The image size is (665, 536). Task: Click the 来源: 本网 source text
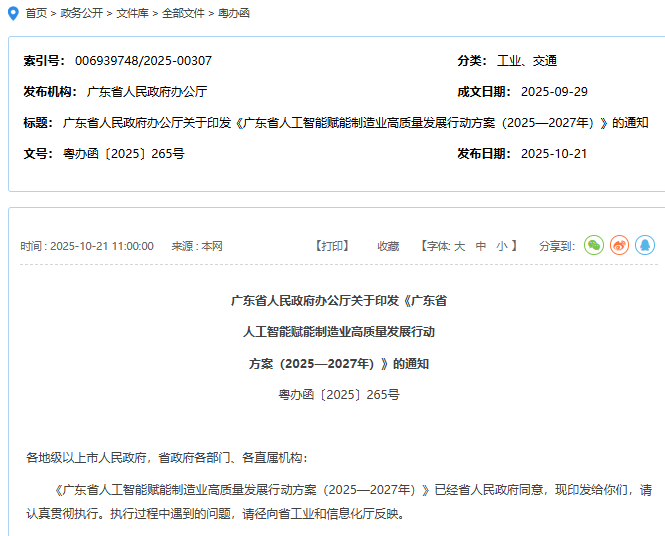[x=197, y=246]
